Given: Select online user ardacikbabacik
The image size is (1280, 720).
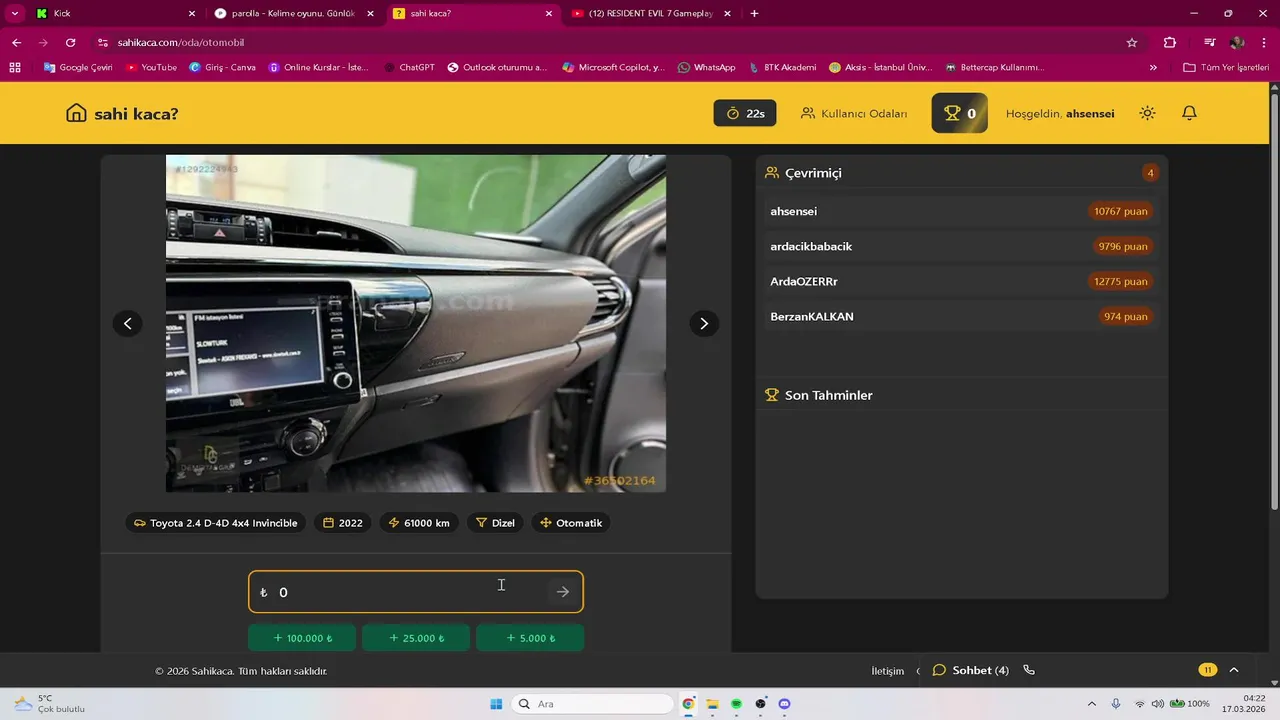Looking at the screenshot, I should [961, 246].
